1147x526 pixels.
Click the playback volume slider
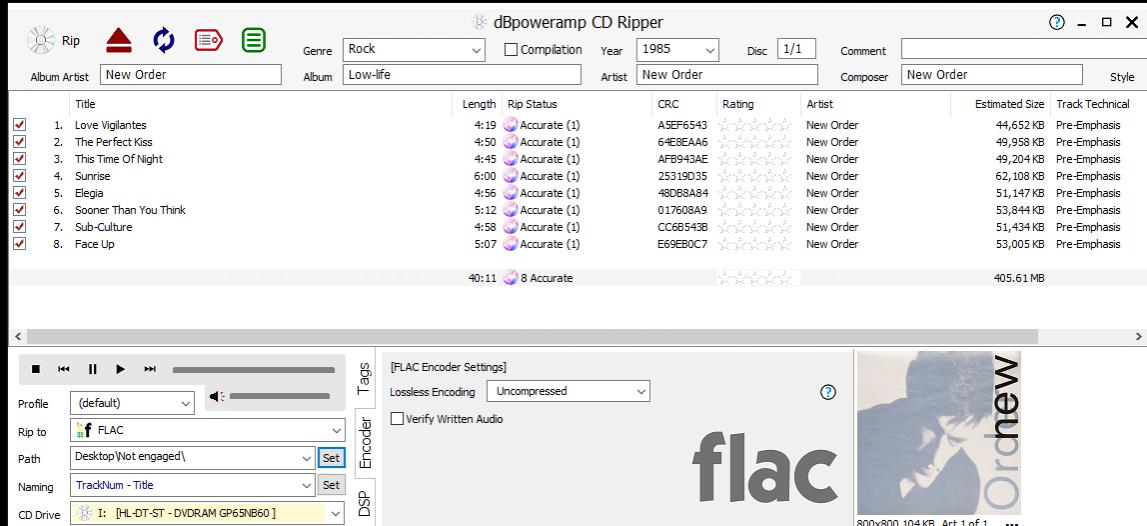(x=281, y=398)
